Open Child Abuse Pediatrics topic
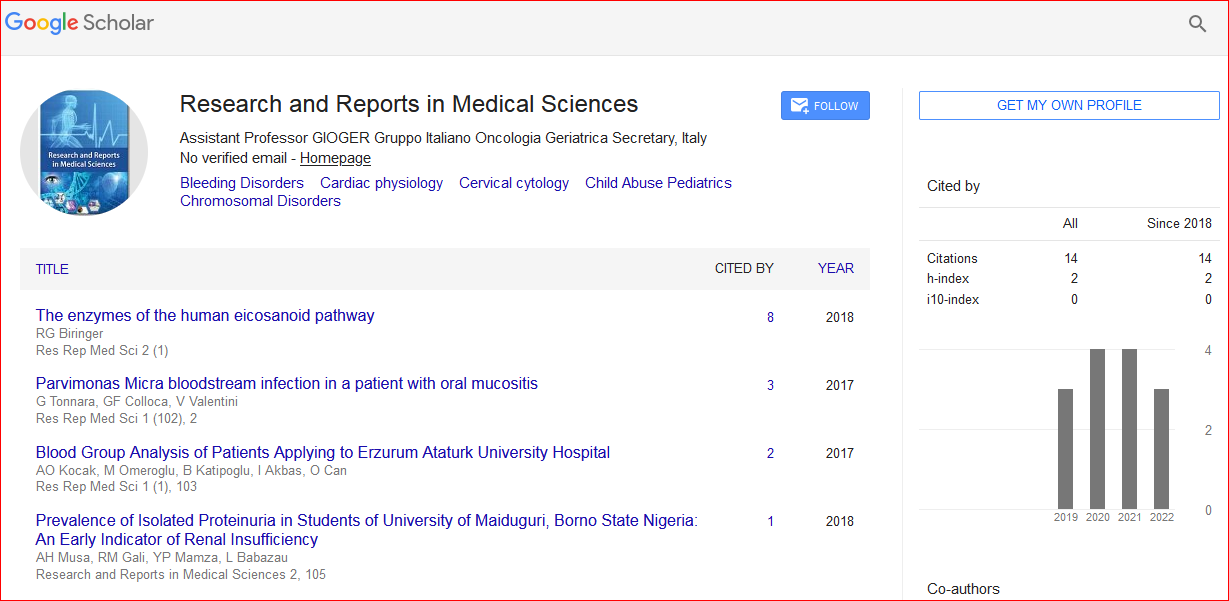Viewport: 1229px width, 601px height. (658, 183)
